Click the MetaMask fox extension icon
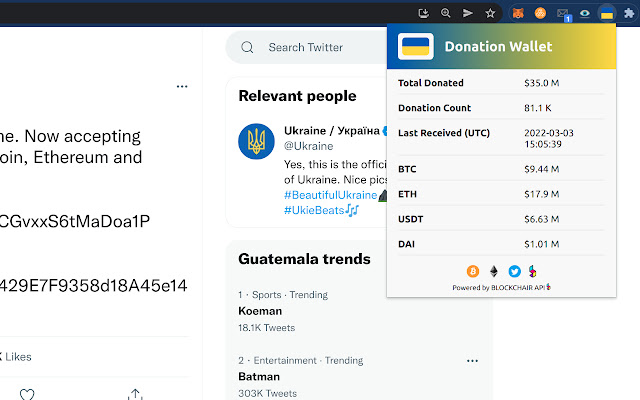 tap(519, 14)
